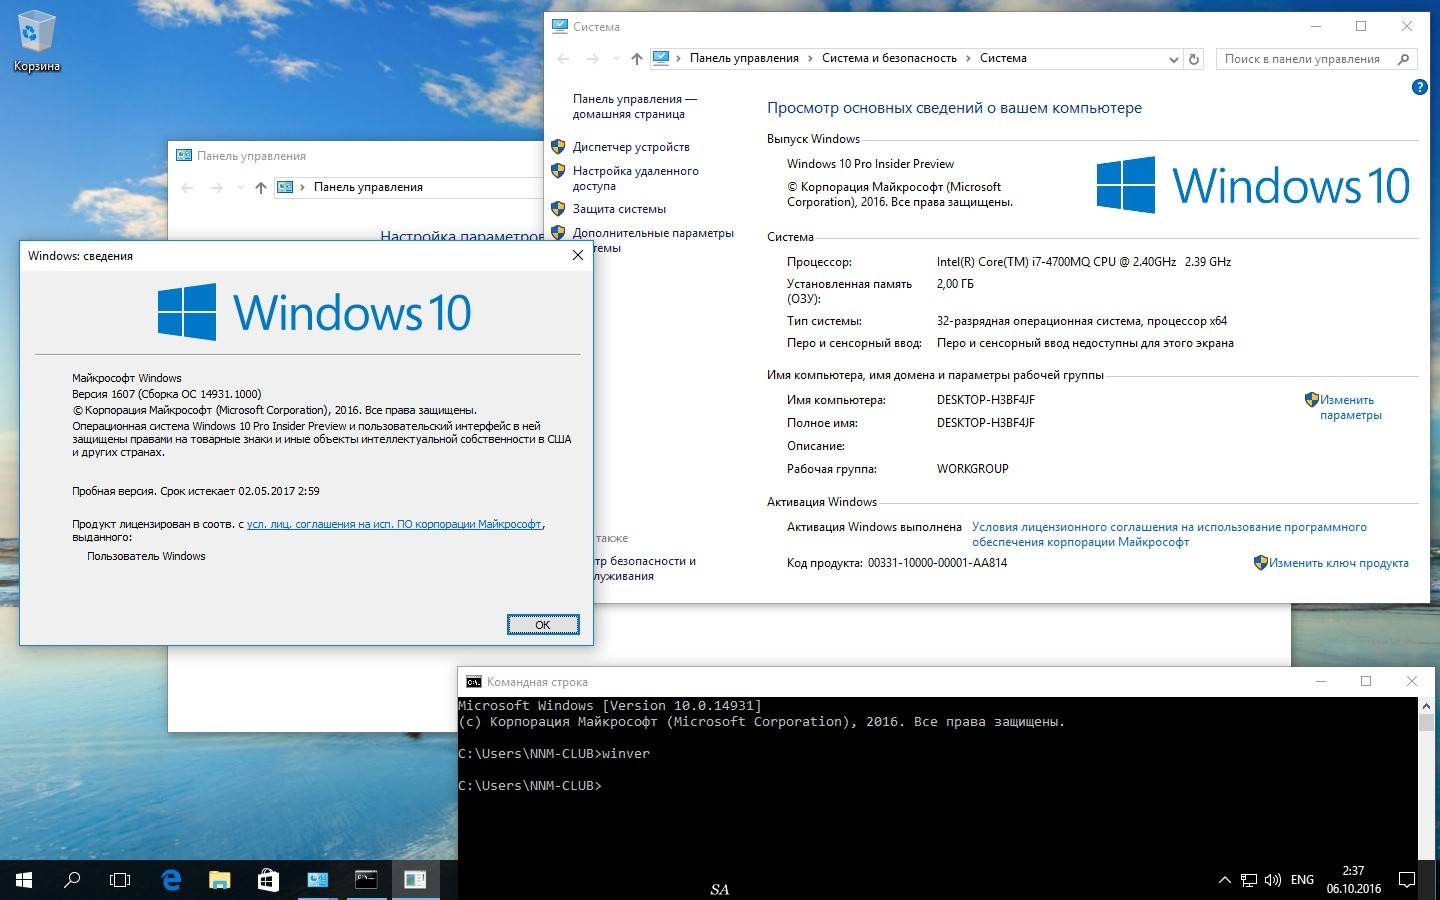Open the Windows Start menu

point(24,880)
